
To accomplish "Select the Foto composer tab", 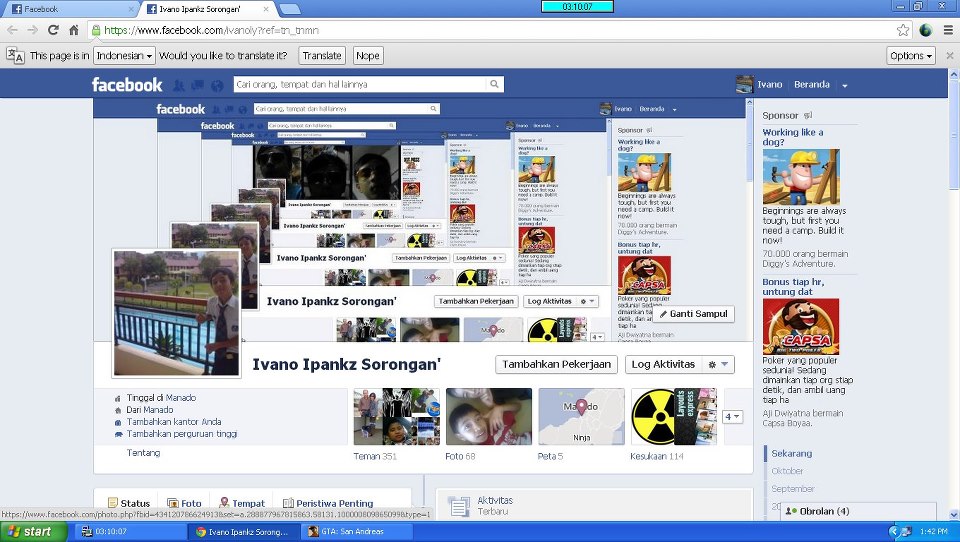I will tap(184, 503).
